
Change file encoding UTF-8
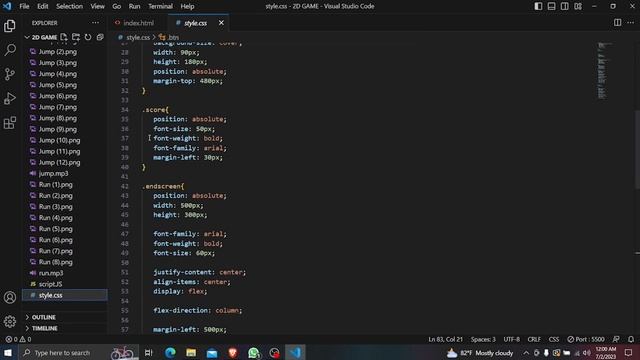tap(511, 339)
